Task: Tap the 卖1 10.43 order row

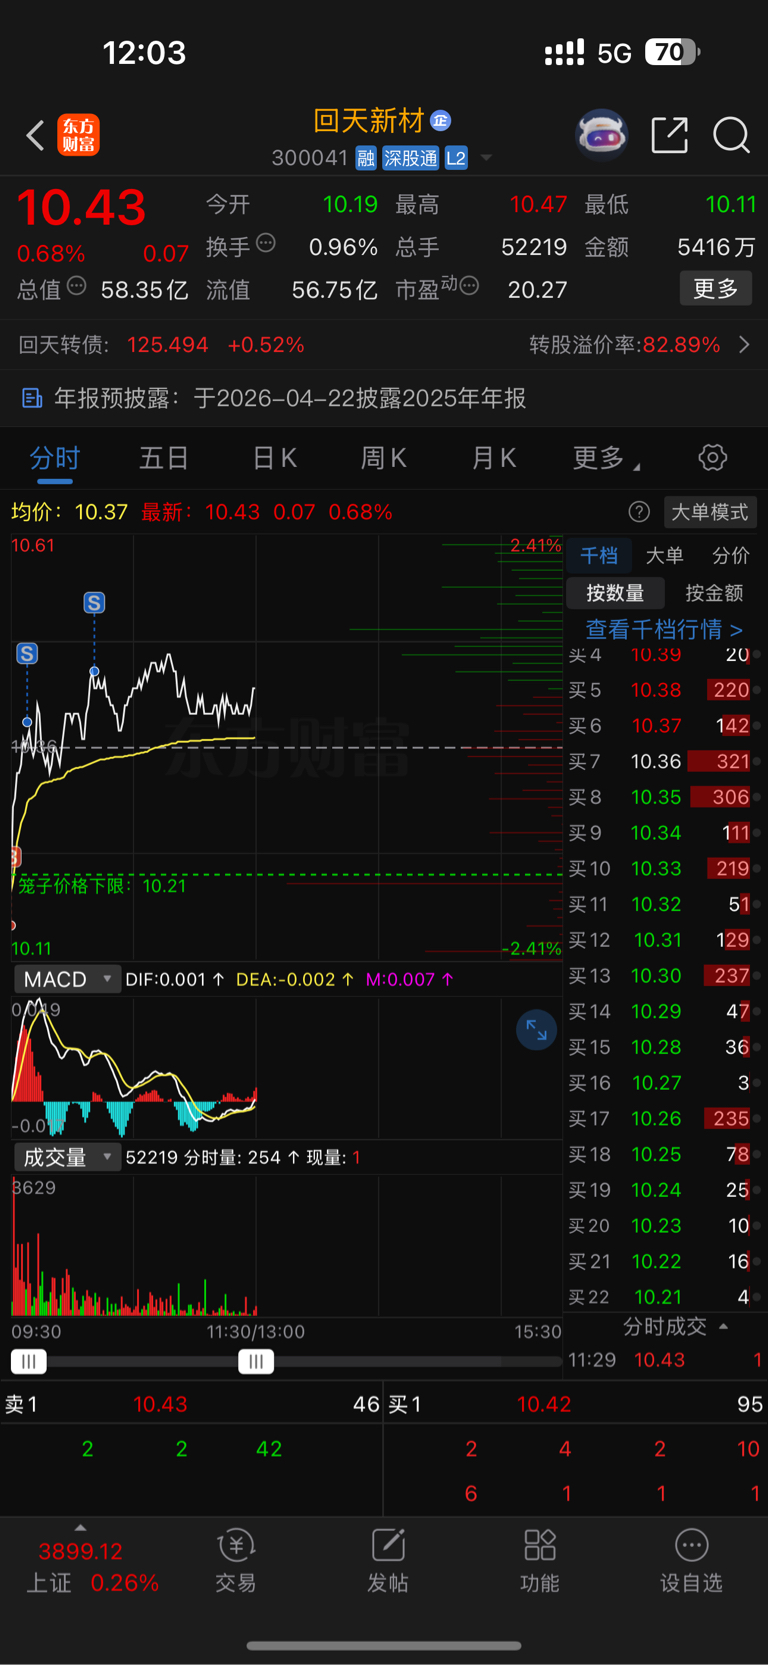Action: point(191,1404)
